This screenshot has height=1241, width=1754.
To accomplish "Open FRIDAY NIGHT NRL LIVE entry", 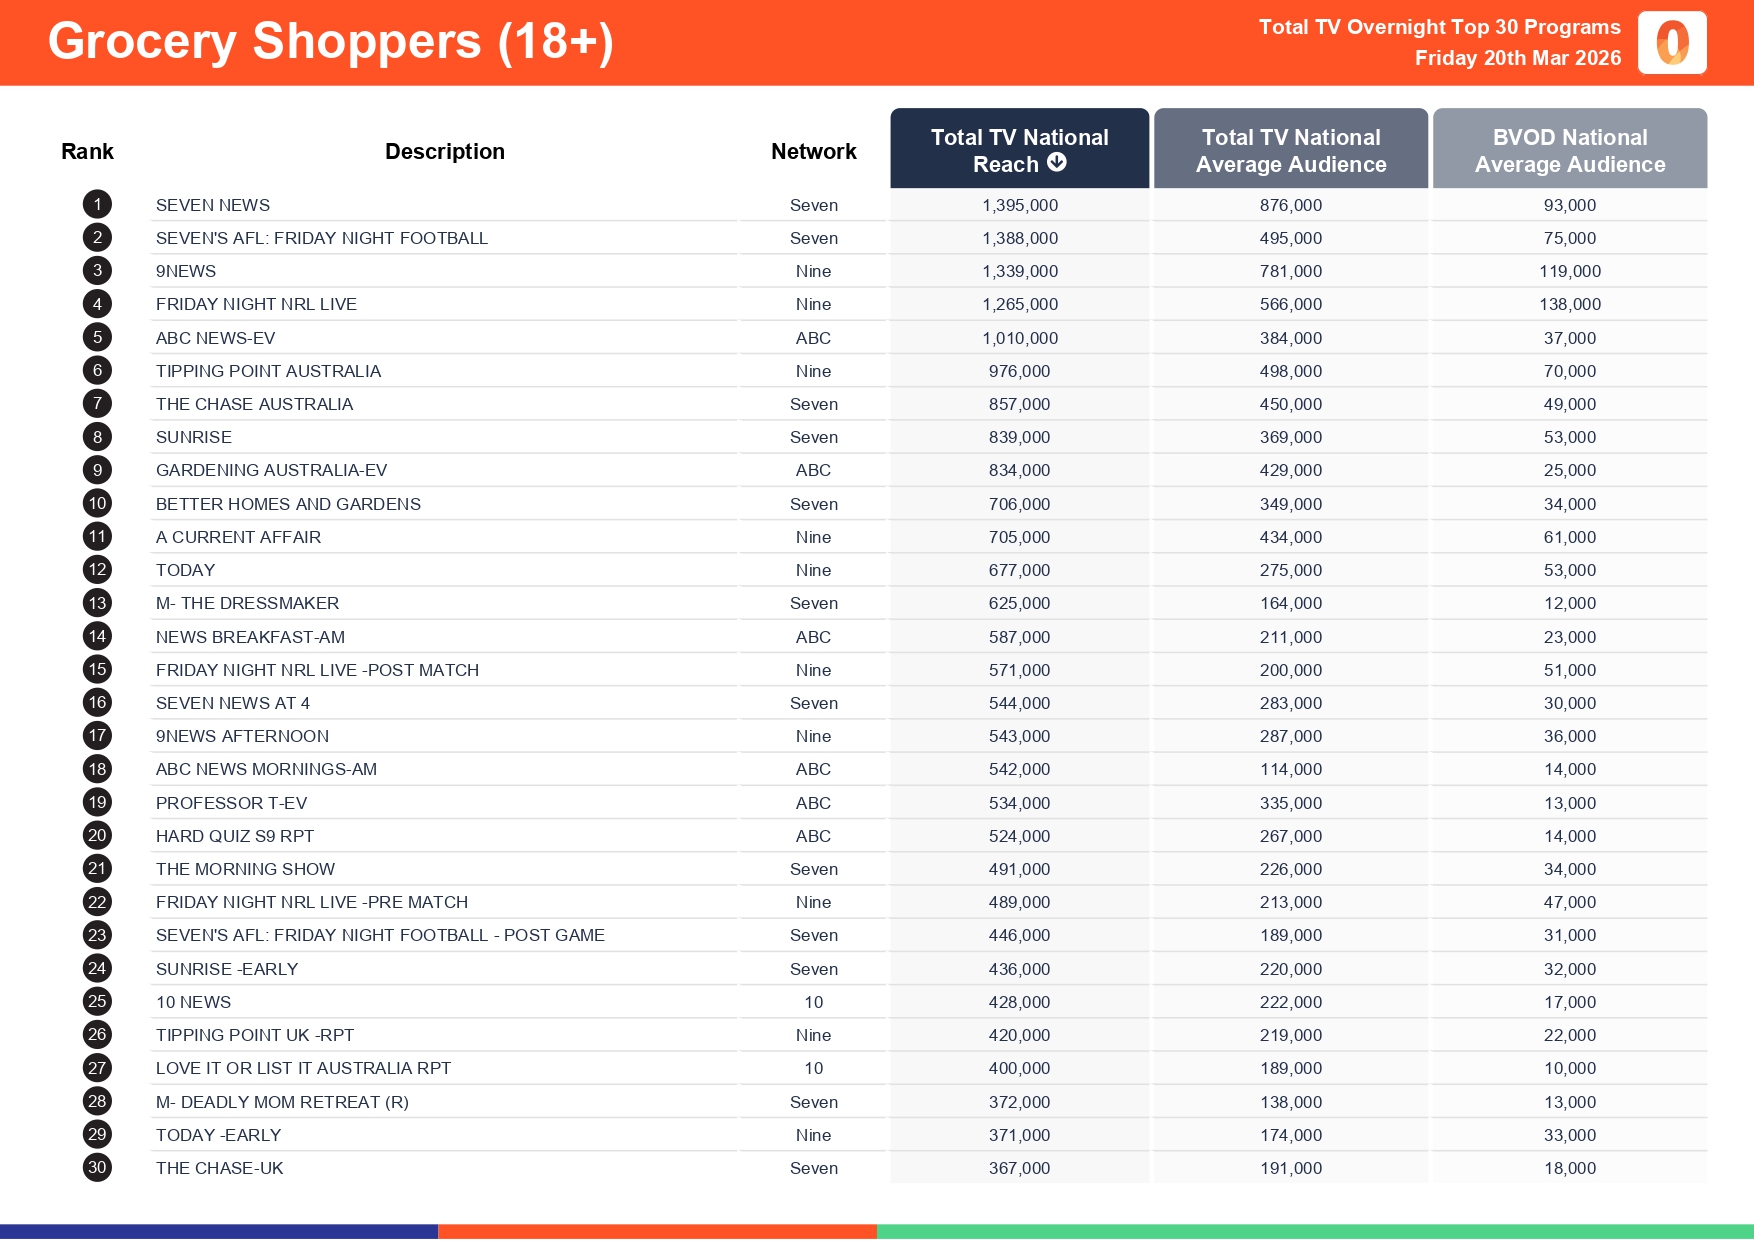I will (x=256, y=304).
